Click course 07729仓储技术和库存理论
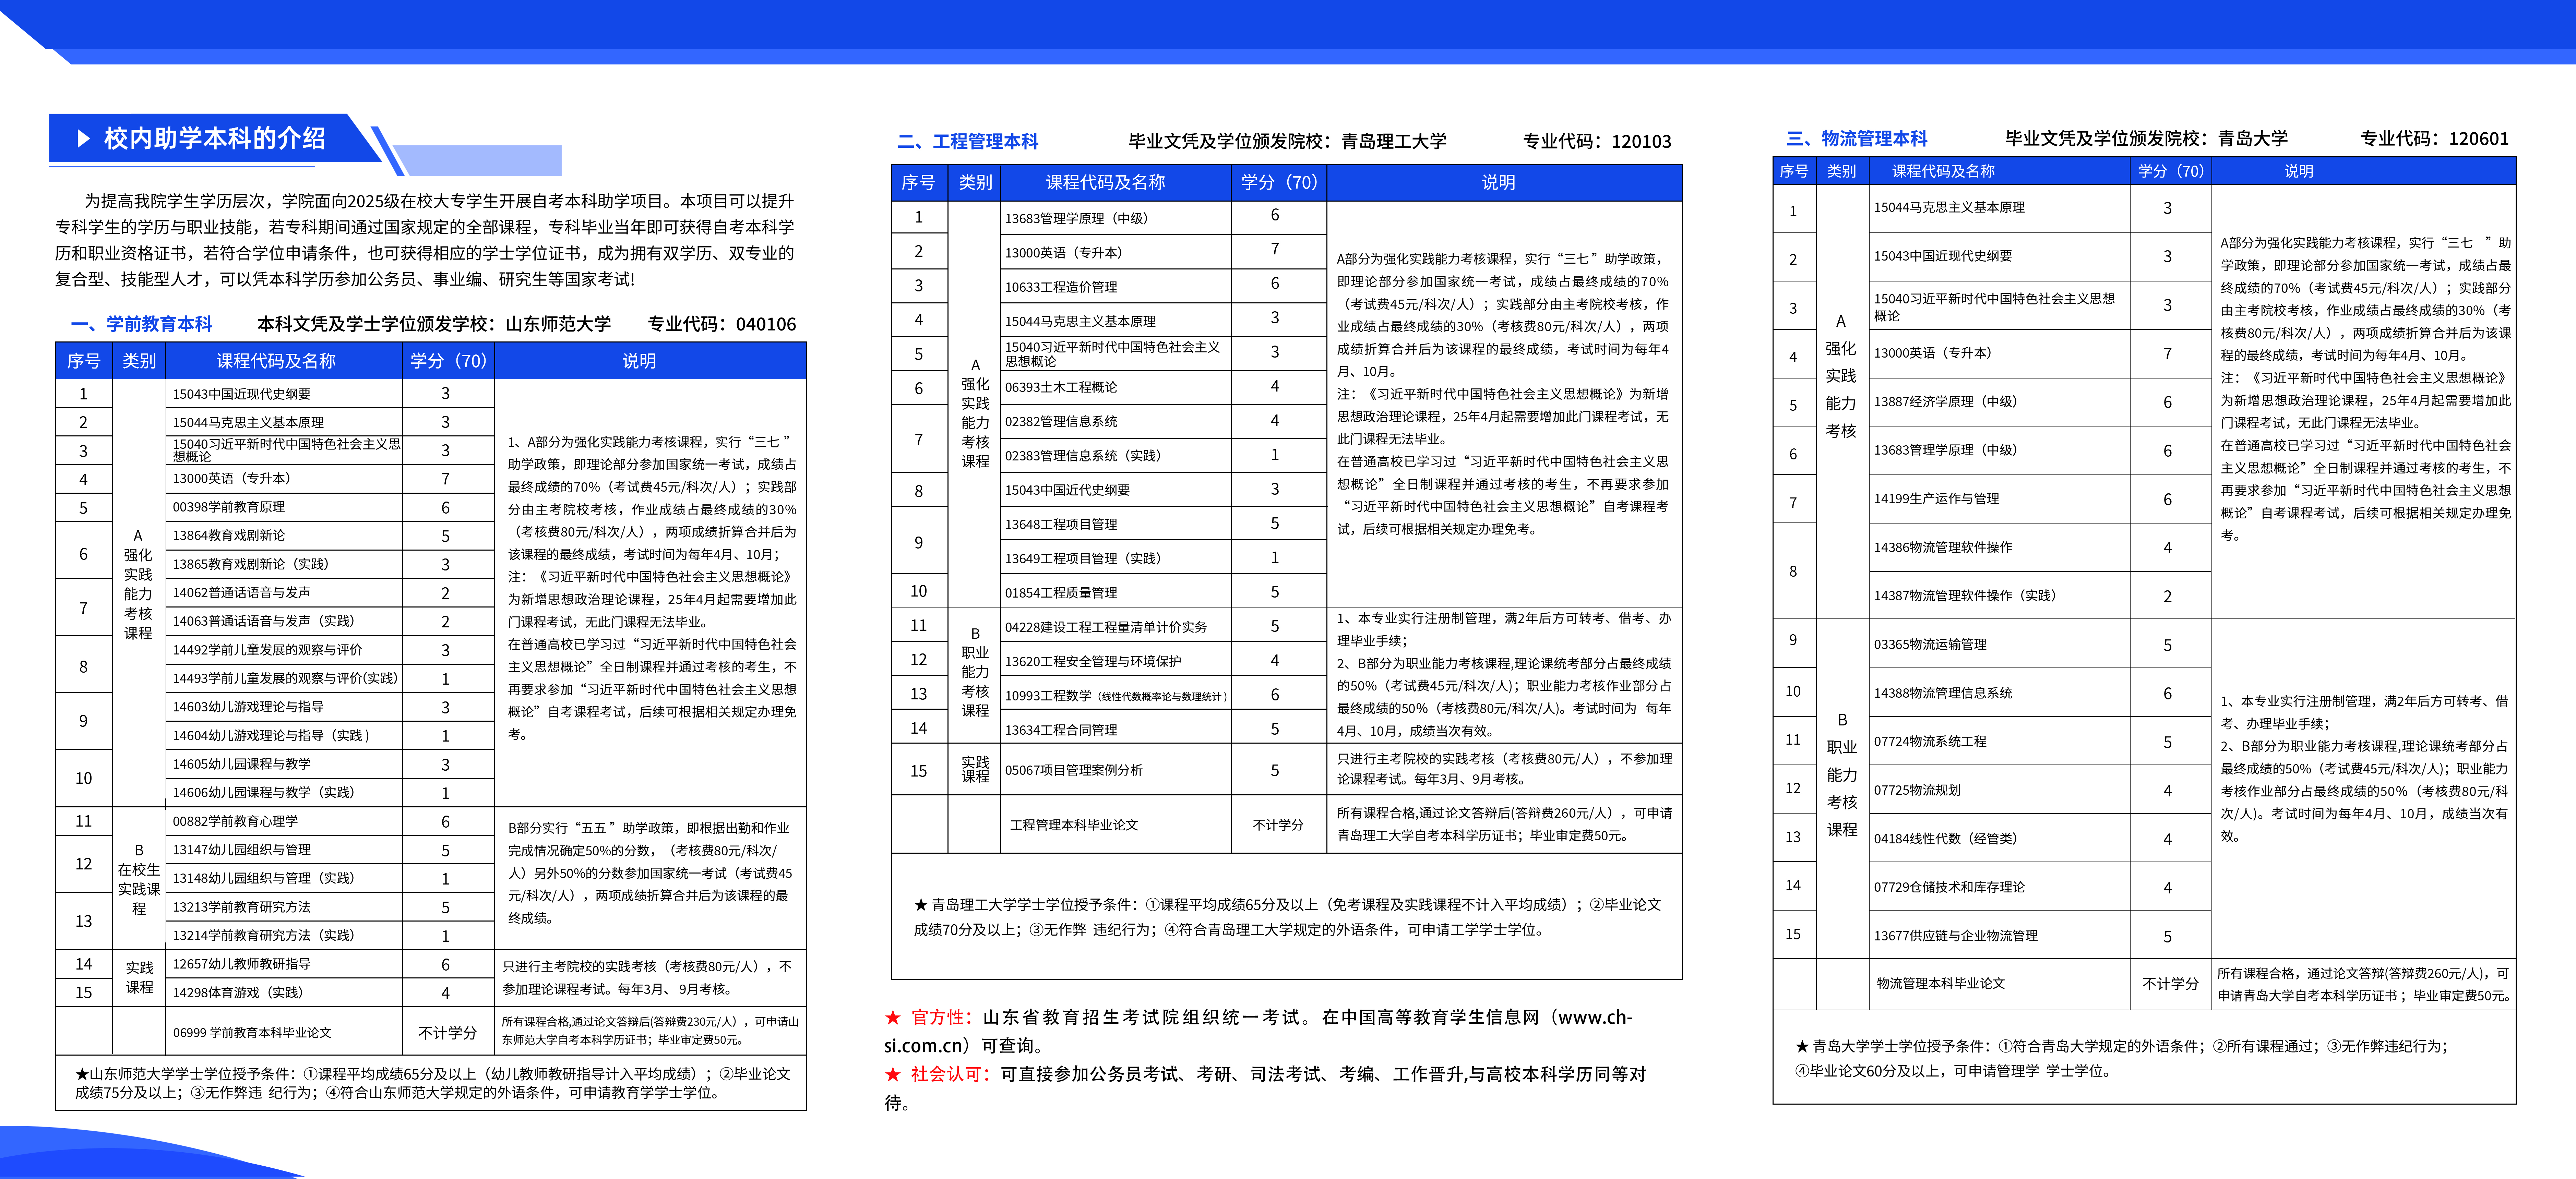2576x1179 pixels. tap(1949, 887)
